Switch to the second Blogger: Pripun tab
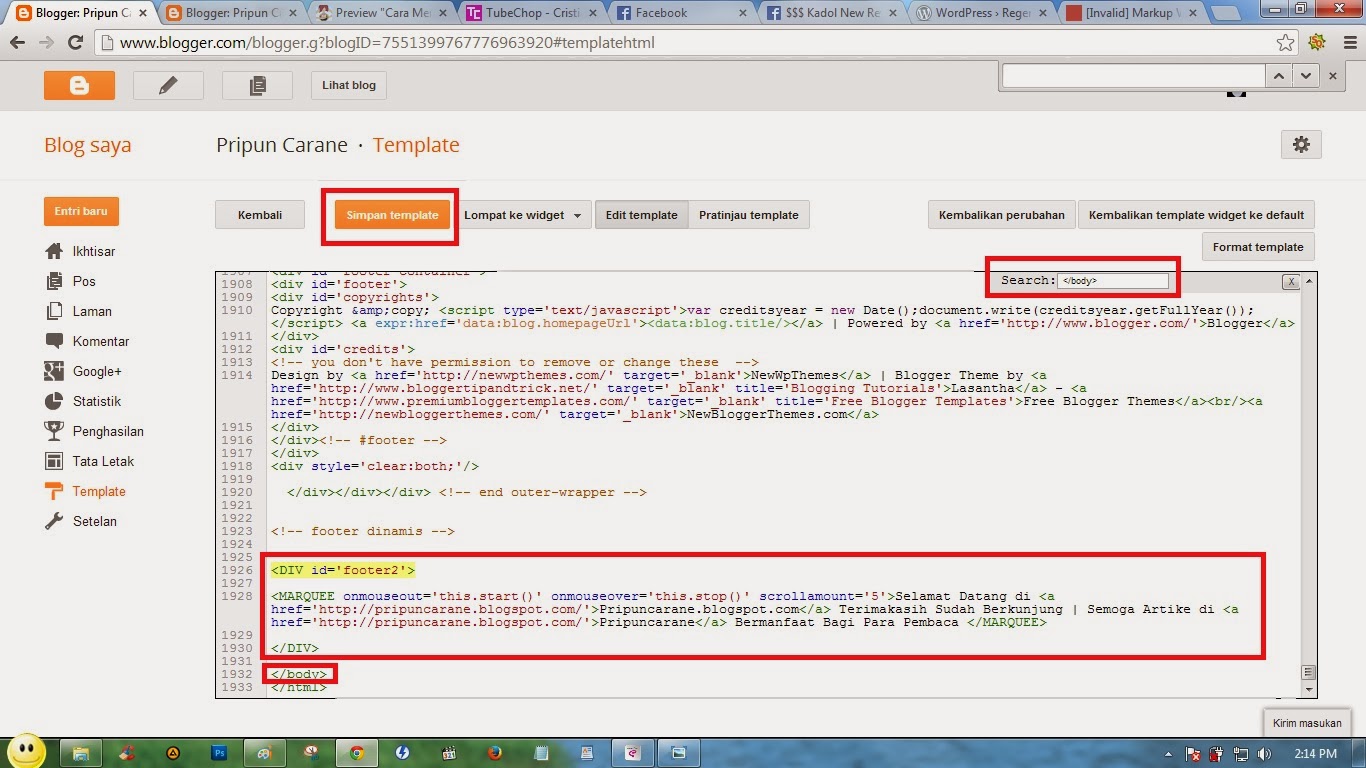The image size is (1366, 768). tap(231, 13)
